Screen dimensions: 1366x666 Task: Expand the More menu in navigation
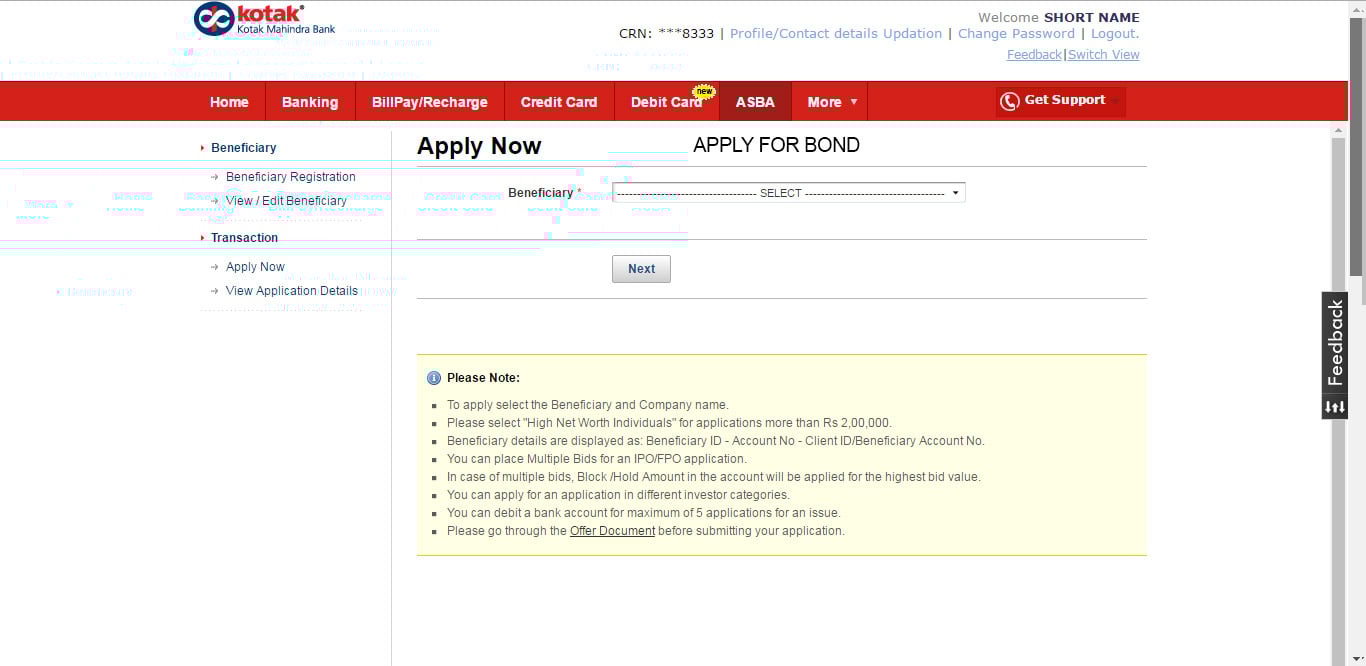point(831,102)
